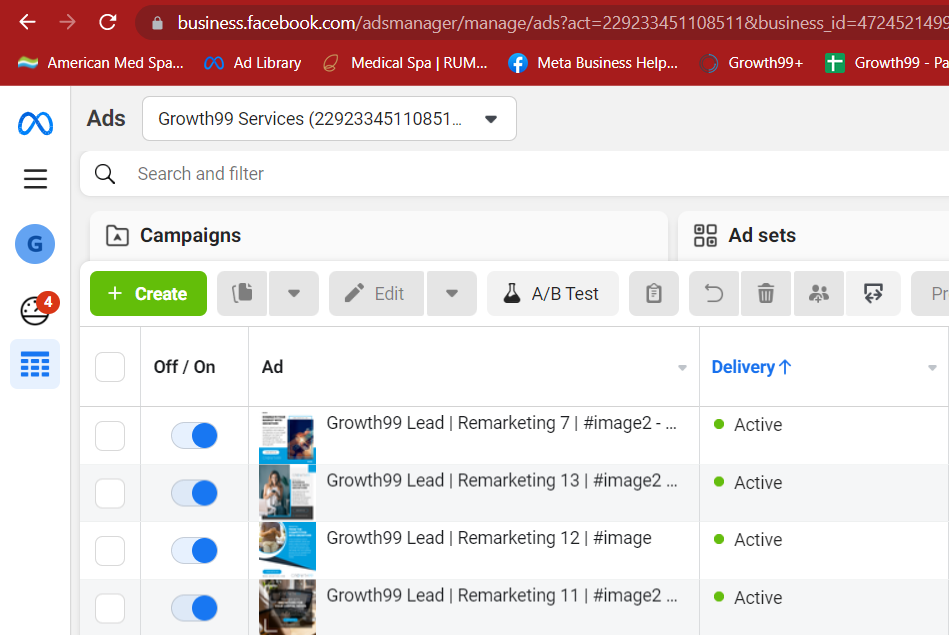Open the Medical Spa RUM bookmark
The image size is (949, 635).
405,63
